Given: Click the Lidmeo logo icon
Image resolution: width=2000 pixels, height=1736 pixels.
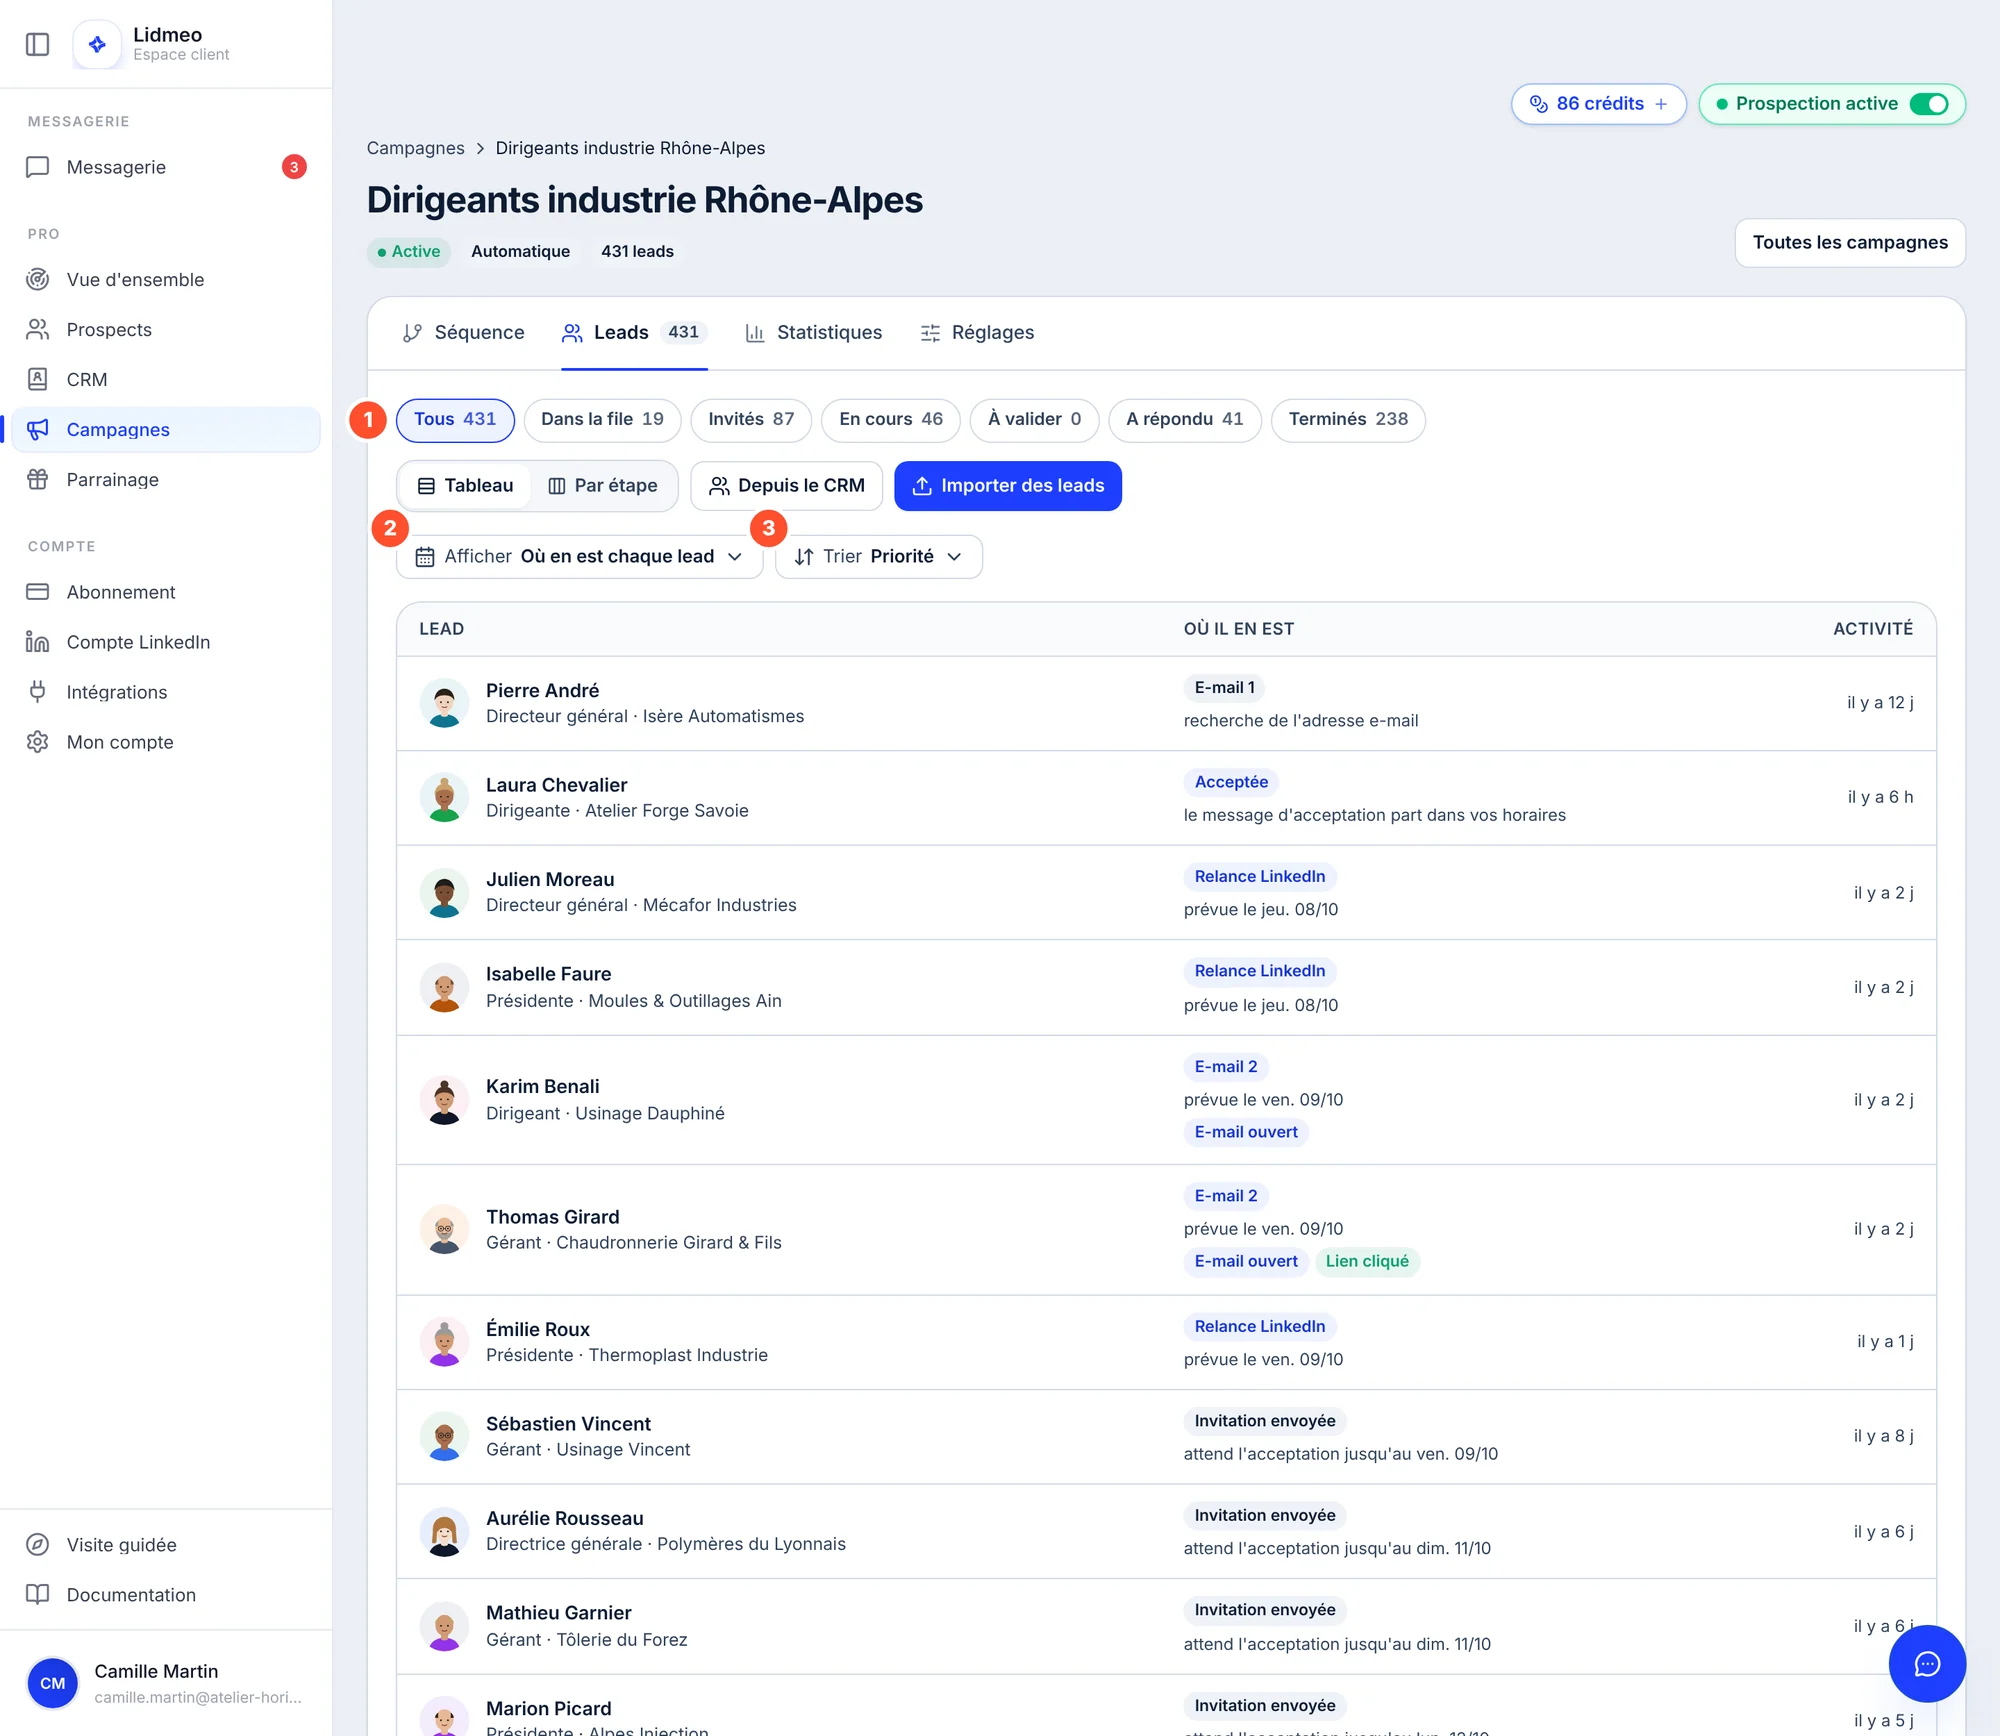Looking at the screenshot, I should (97, 44).
